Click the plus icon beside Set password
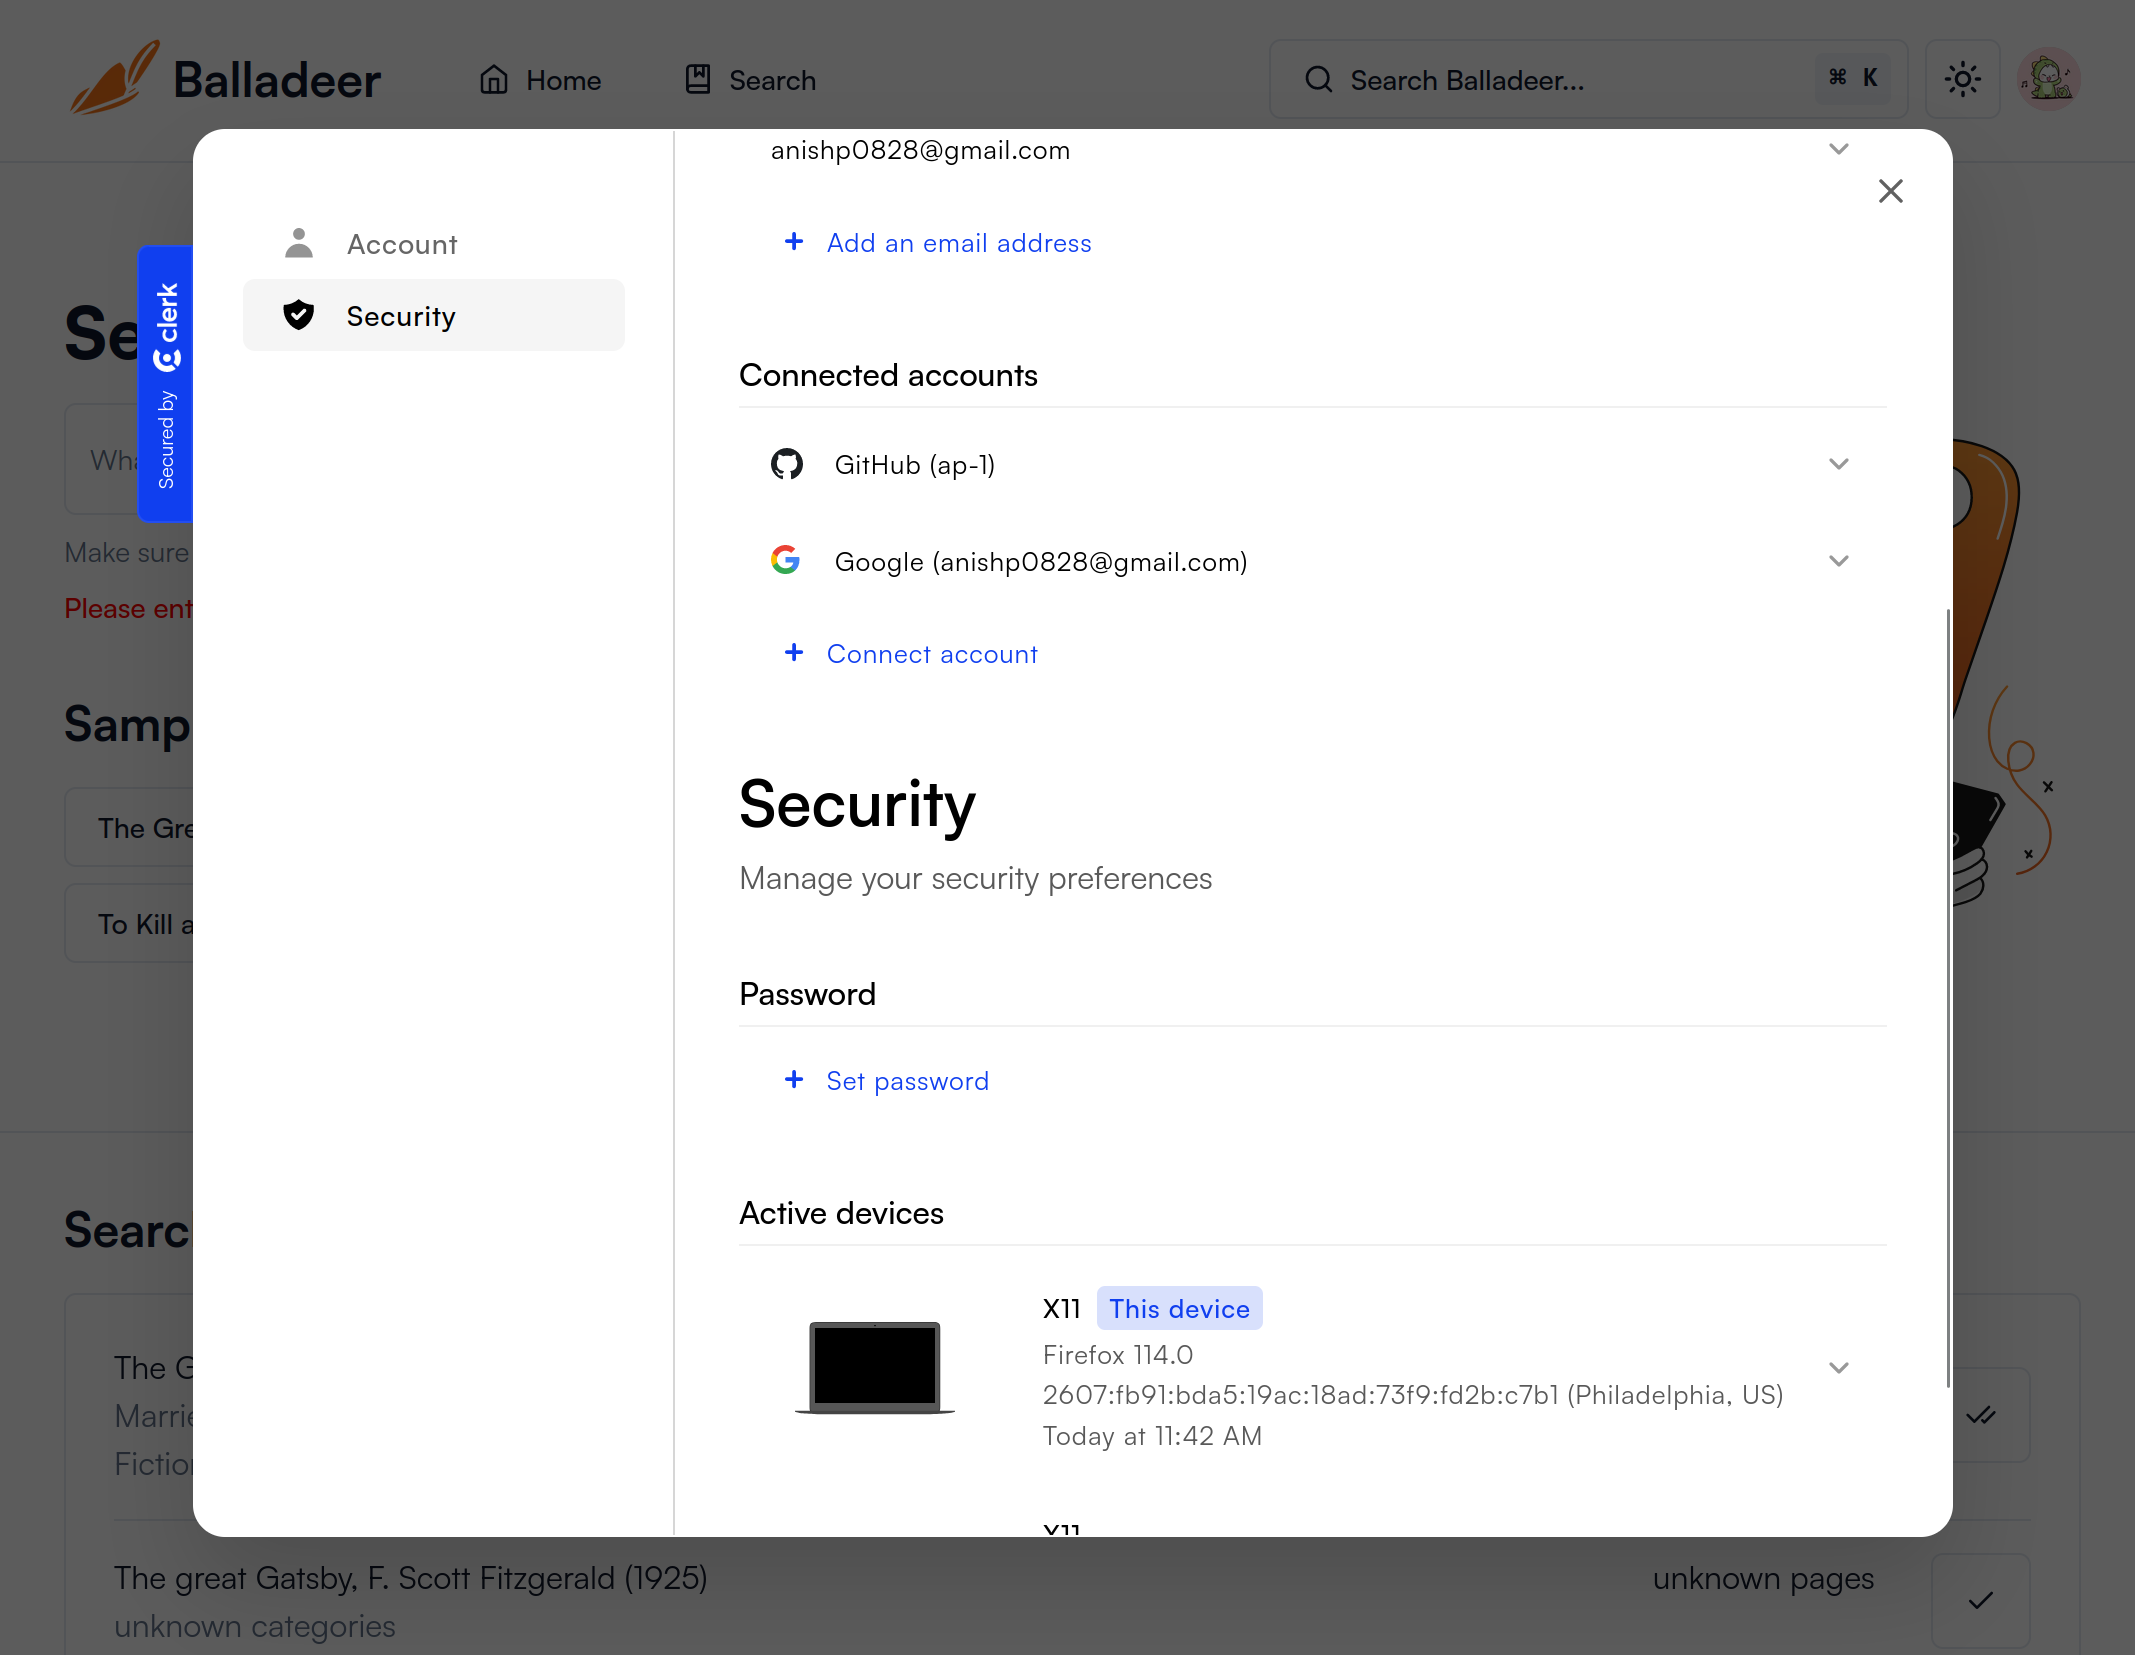This screenshot has height=1655, width=2135. (794, 1080)
